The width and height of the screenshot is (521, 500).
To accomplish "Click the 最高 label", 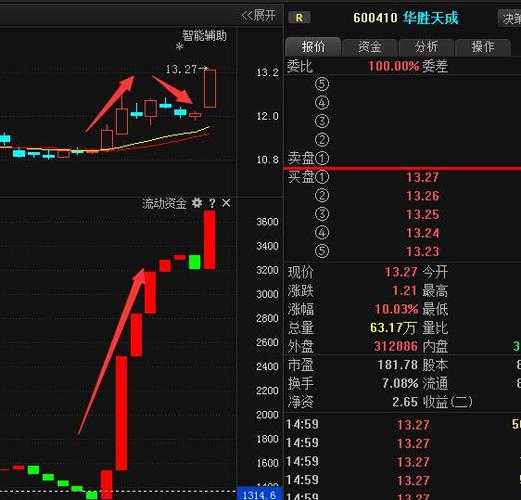I will click(x=435, y=291).
